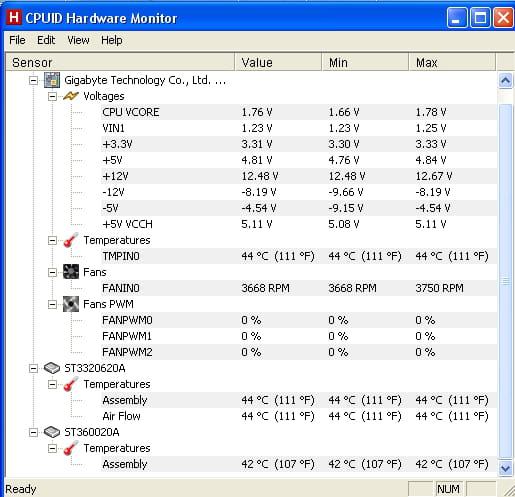The width and height of the screenshot is (515, 497).
Task: Click the 12.67 V maximum value
Action: (x=434, y=176)
